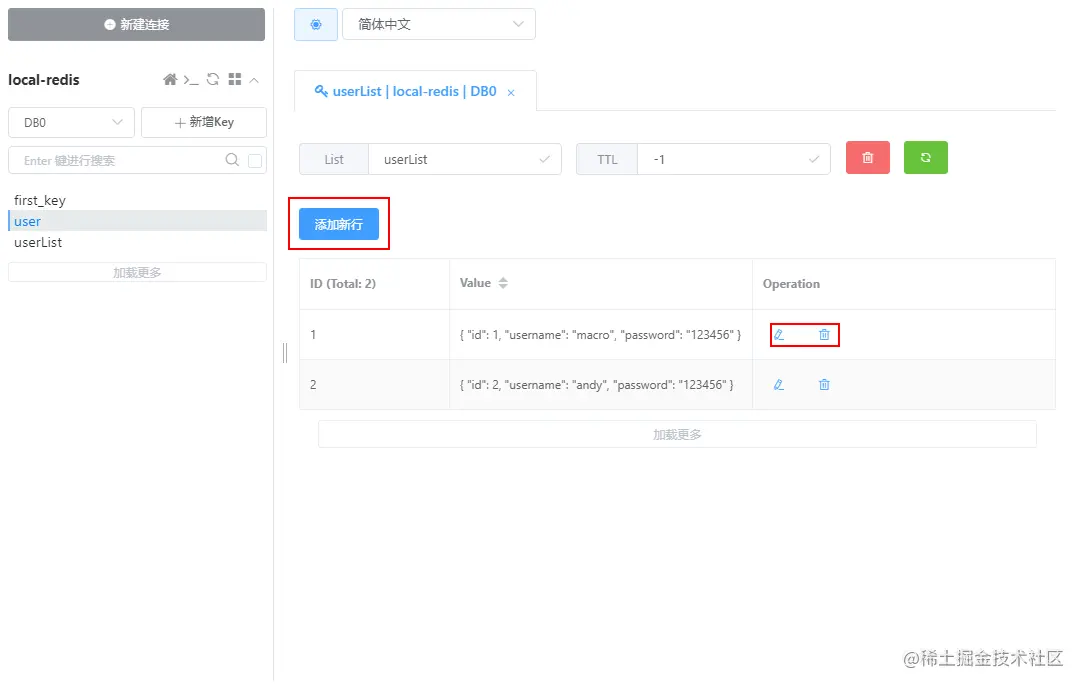
Task: Delete the macro row entry
Action: coord(824,334)
